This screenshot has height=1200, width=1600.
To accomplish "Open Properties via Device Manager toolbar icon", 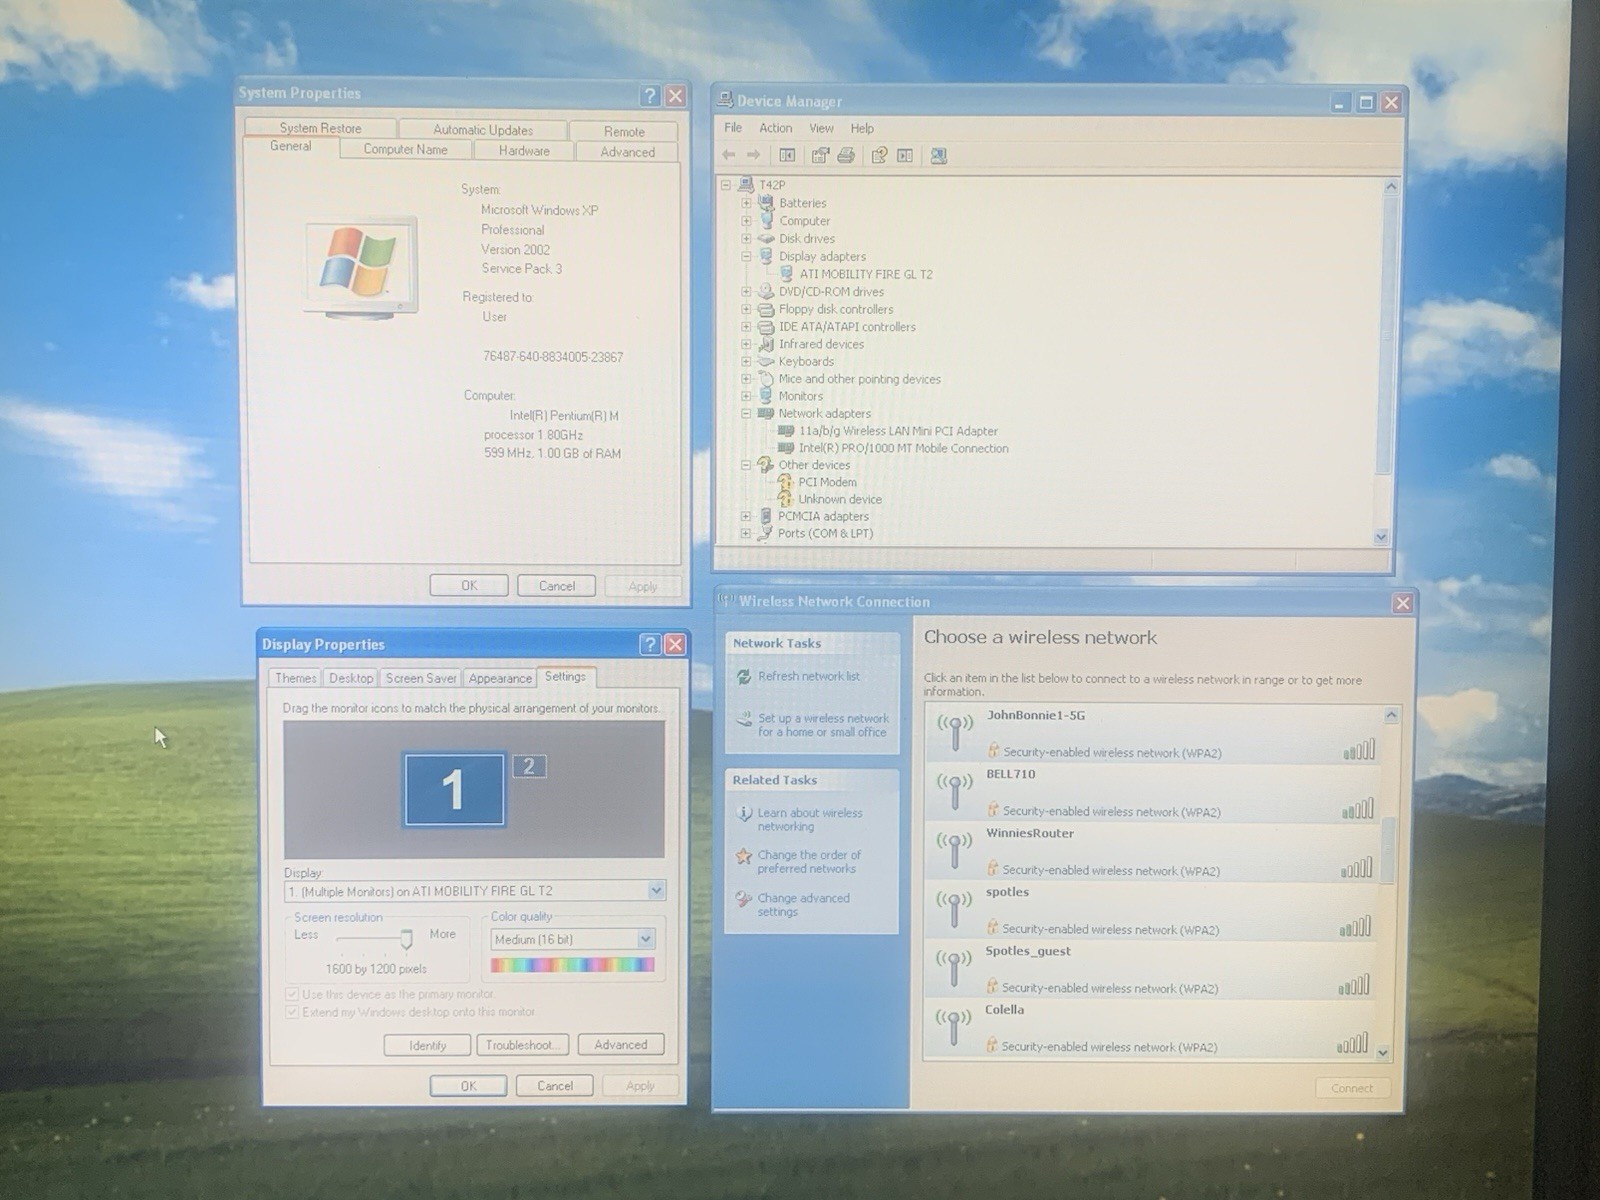I will (x=820, y=155).
